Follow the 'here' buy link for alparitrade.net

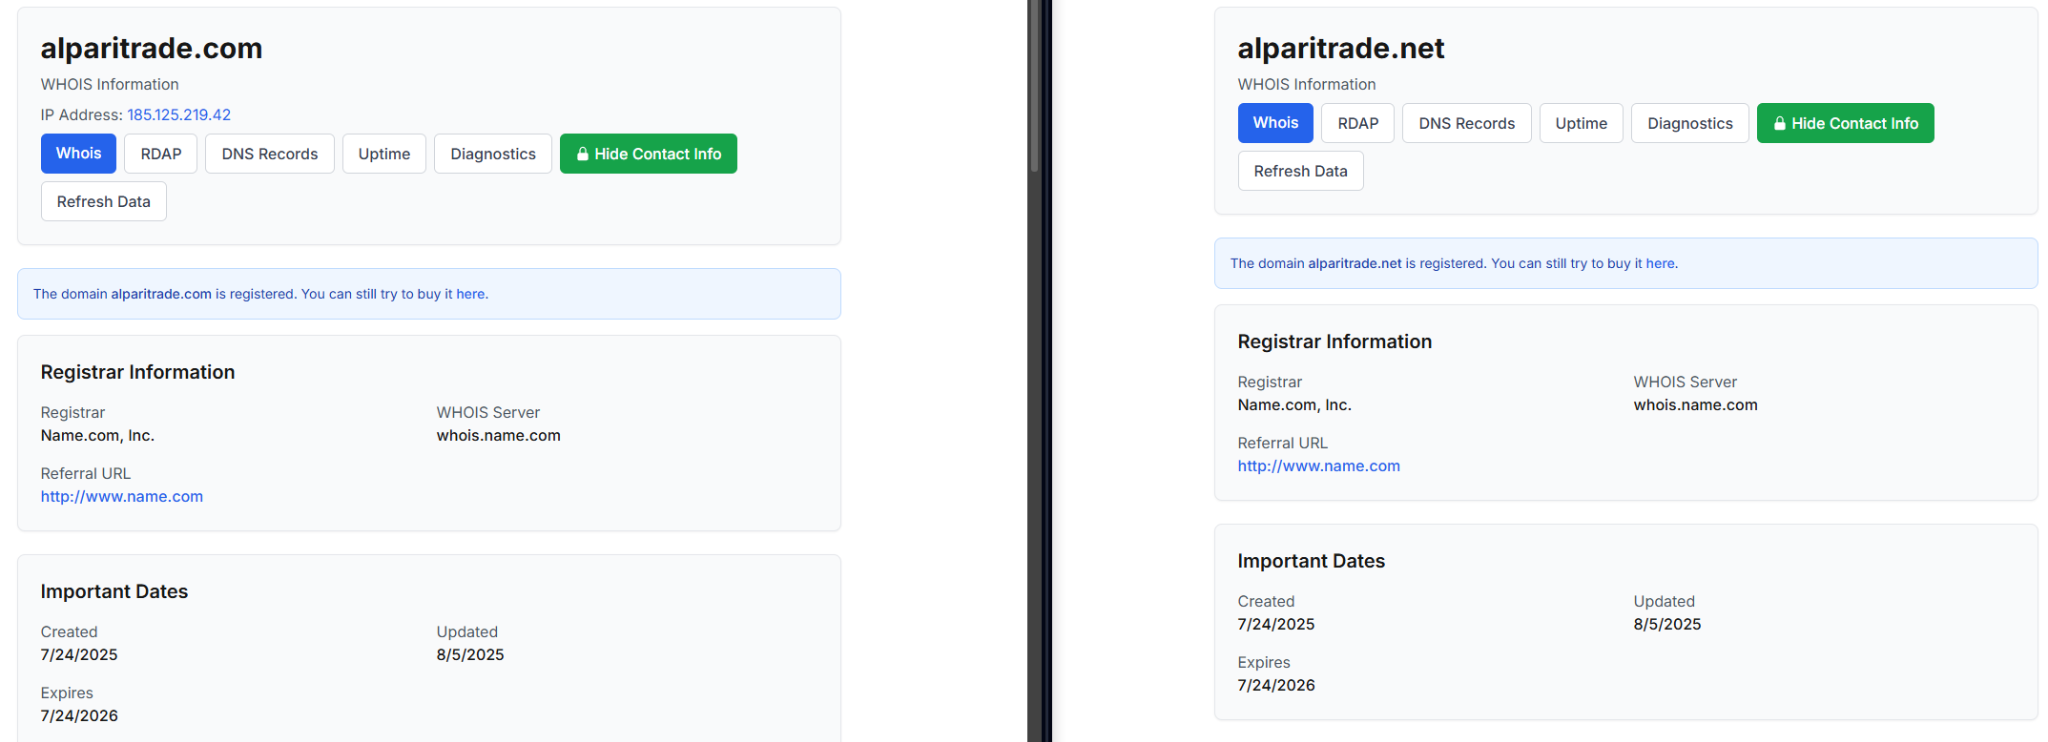(1660, 264)
